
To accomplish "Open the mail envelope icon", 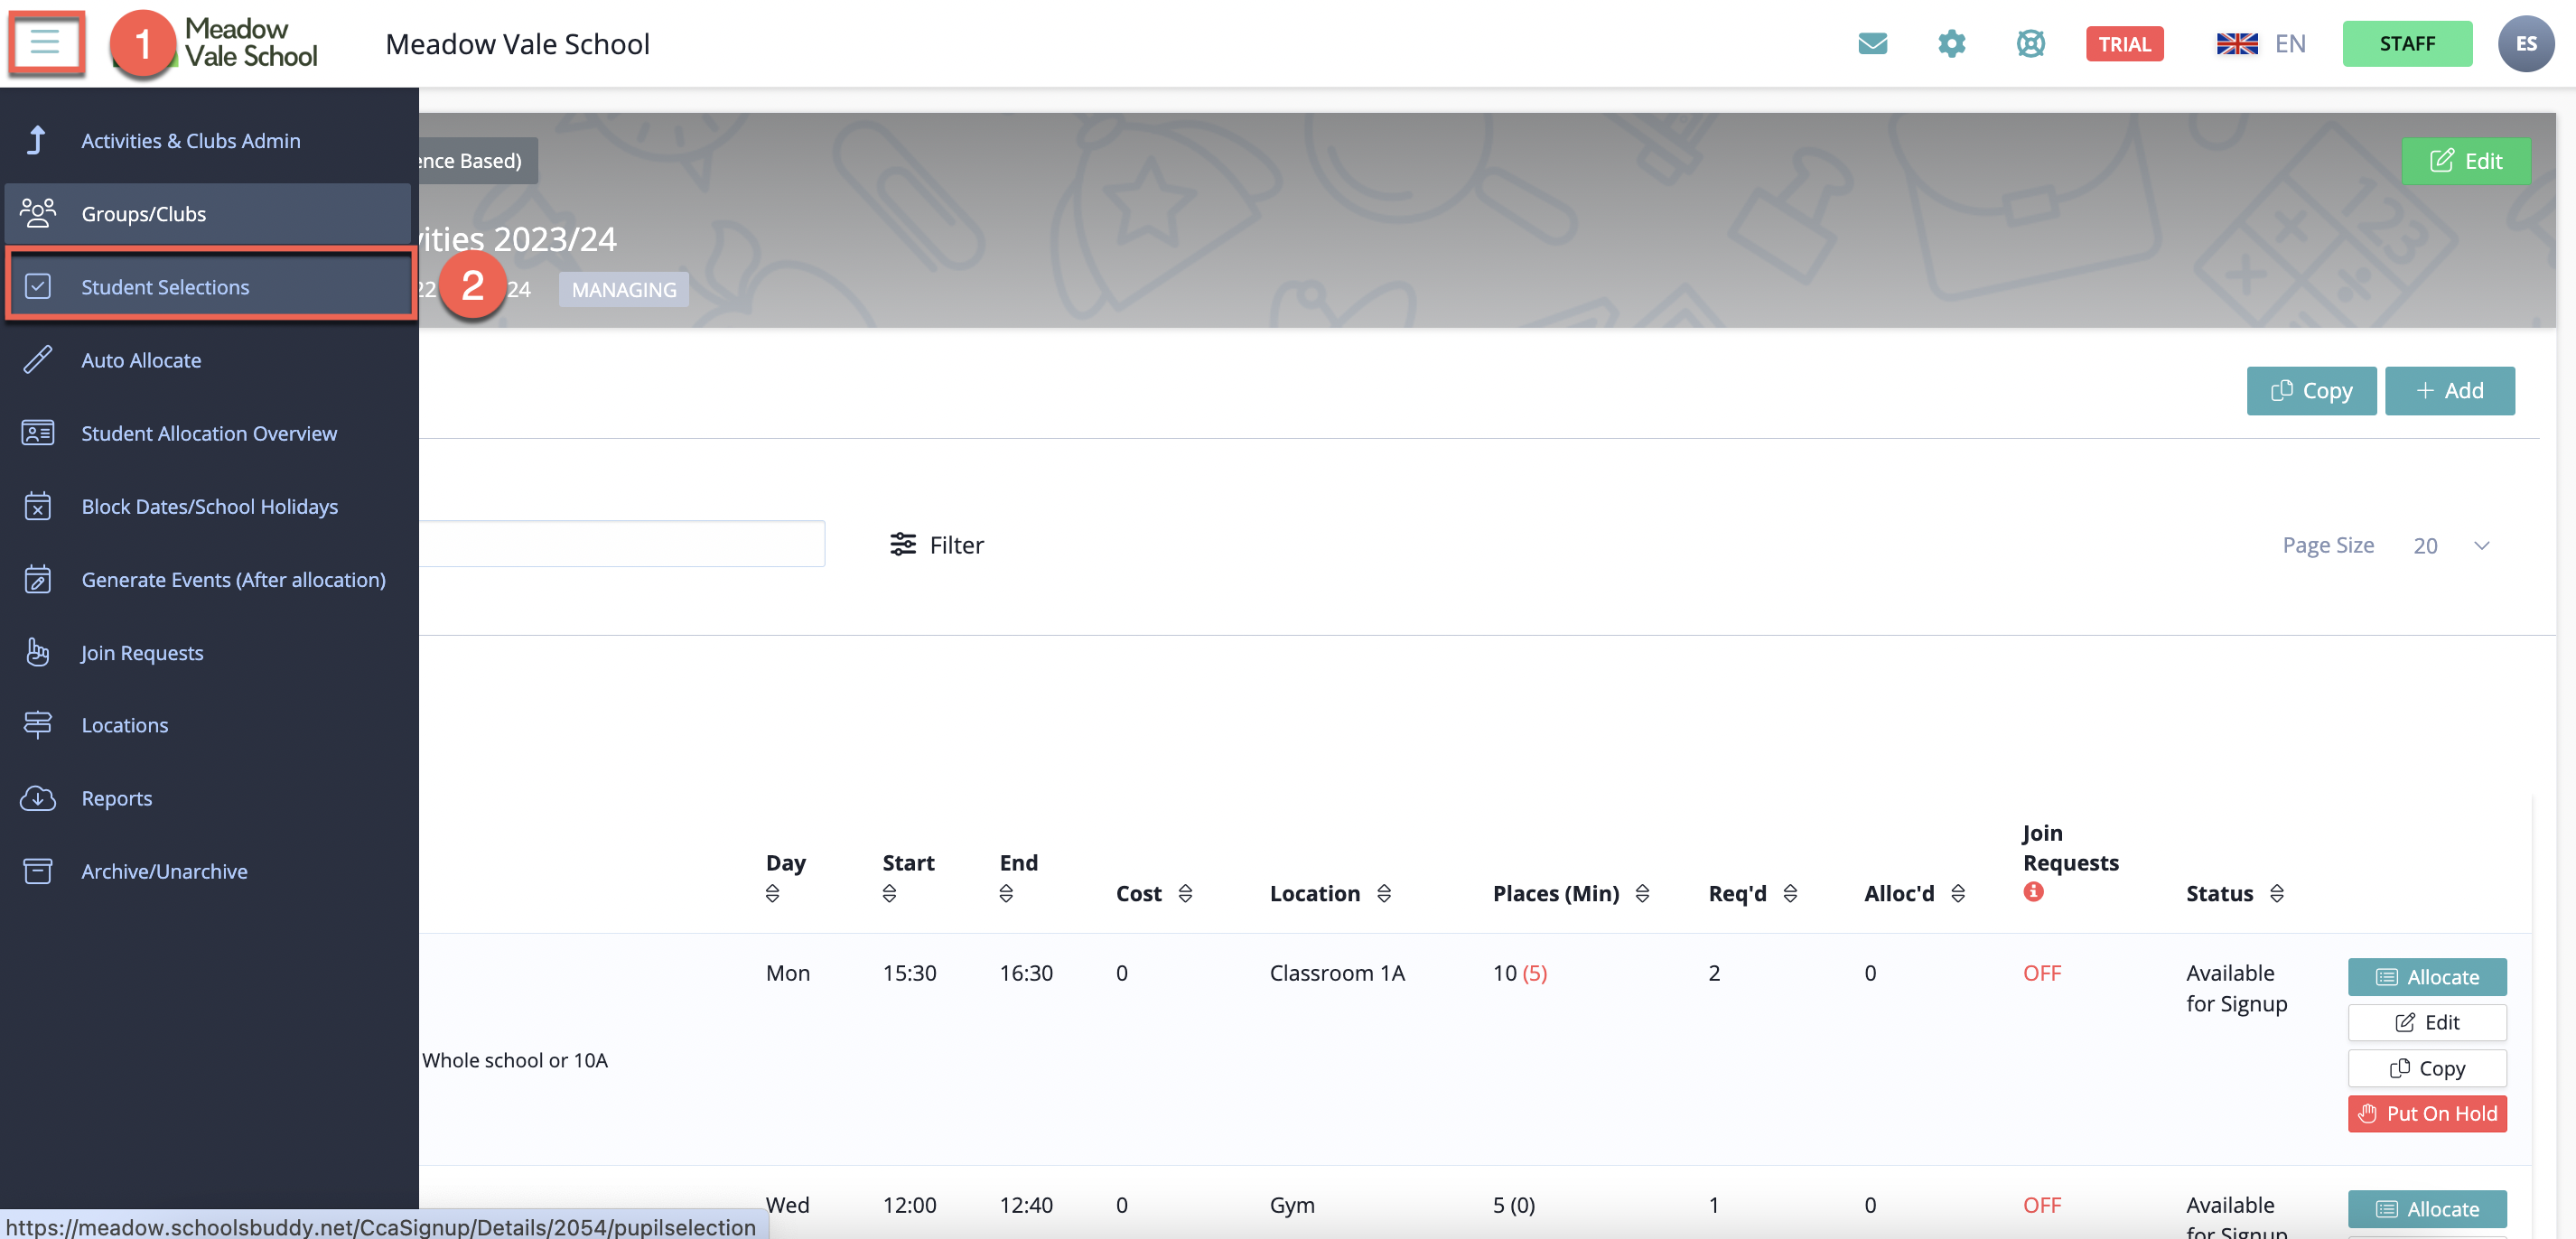I will 1872,43.
